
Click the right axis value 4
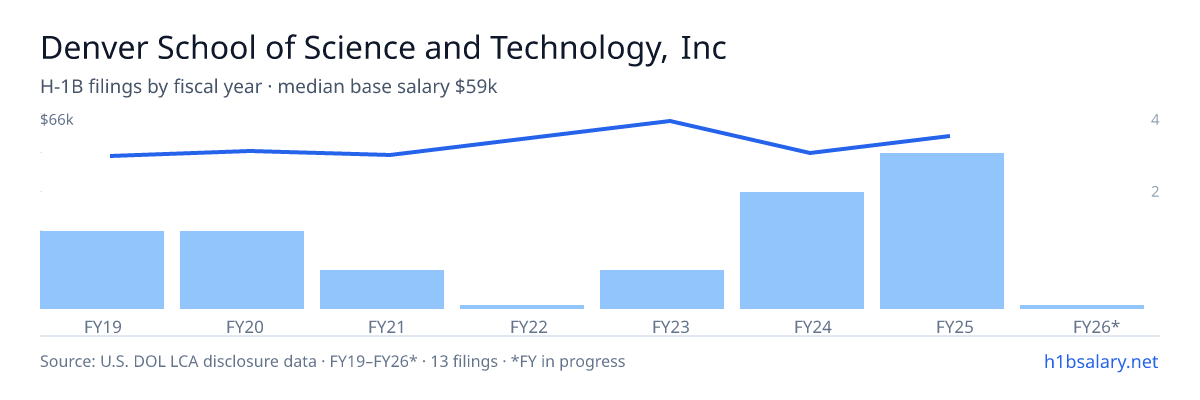pos(1155,120)
